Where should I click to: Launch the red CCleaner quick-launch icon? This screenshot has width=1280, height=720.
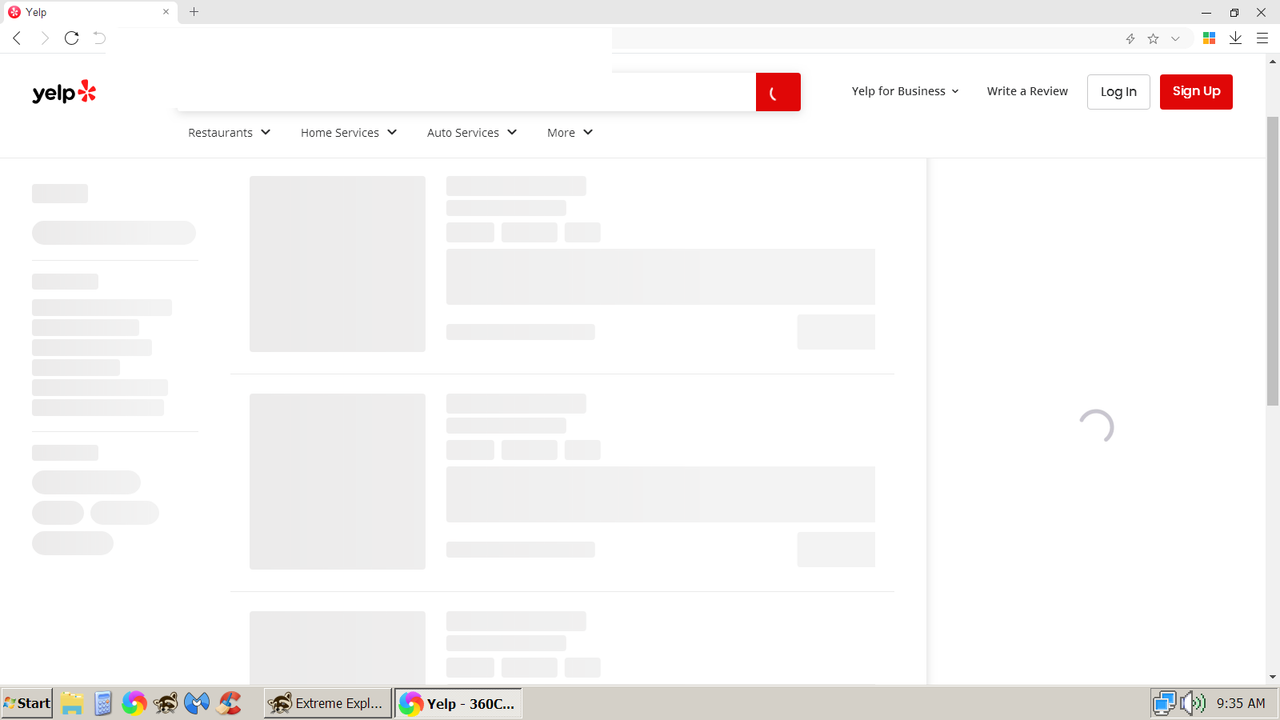tap(229, 703)
